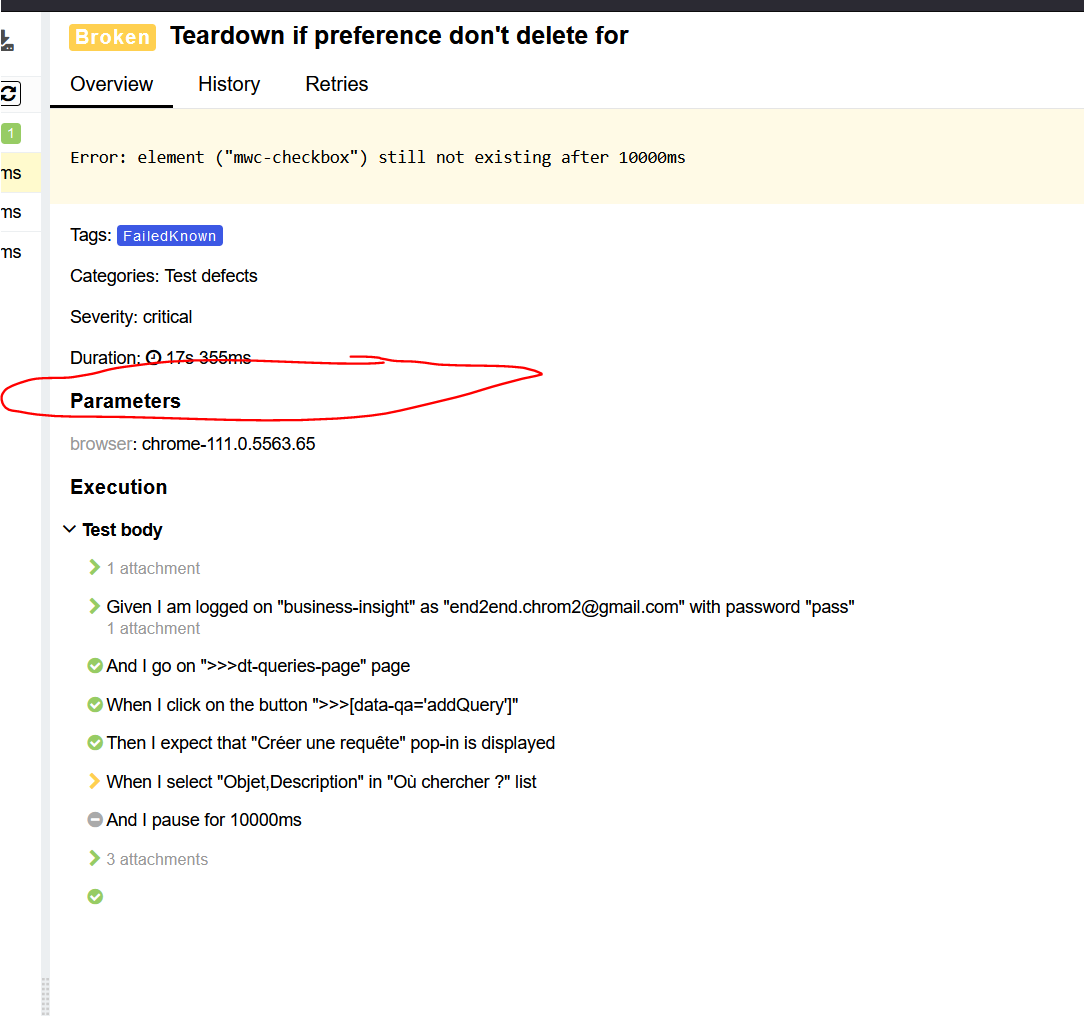Image resolution: width=1084 pixels, height=1016 pixels.
Task: Click the yellow broken status arrow on the select step
Action: tap(95, 781)
